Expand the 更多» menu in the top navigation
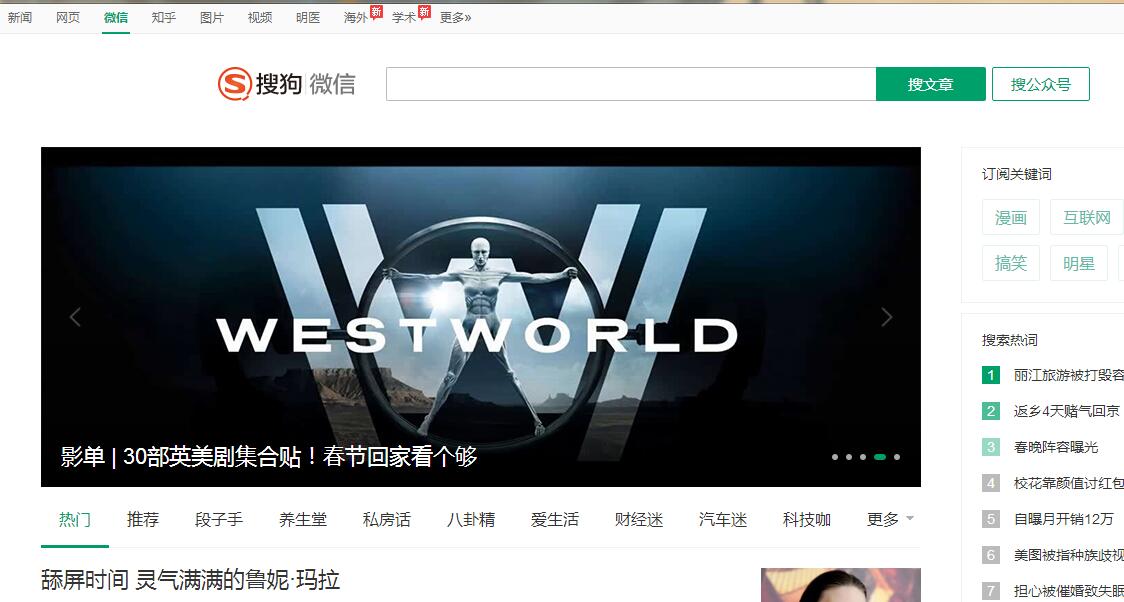Image resolution: width=1124 pixels, height=602 pixels. 455,17
